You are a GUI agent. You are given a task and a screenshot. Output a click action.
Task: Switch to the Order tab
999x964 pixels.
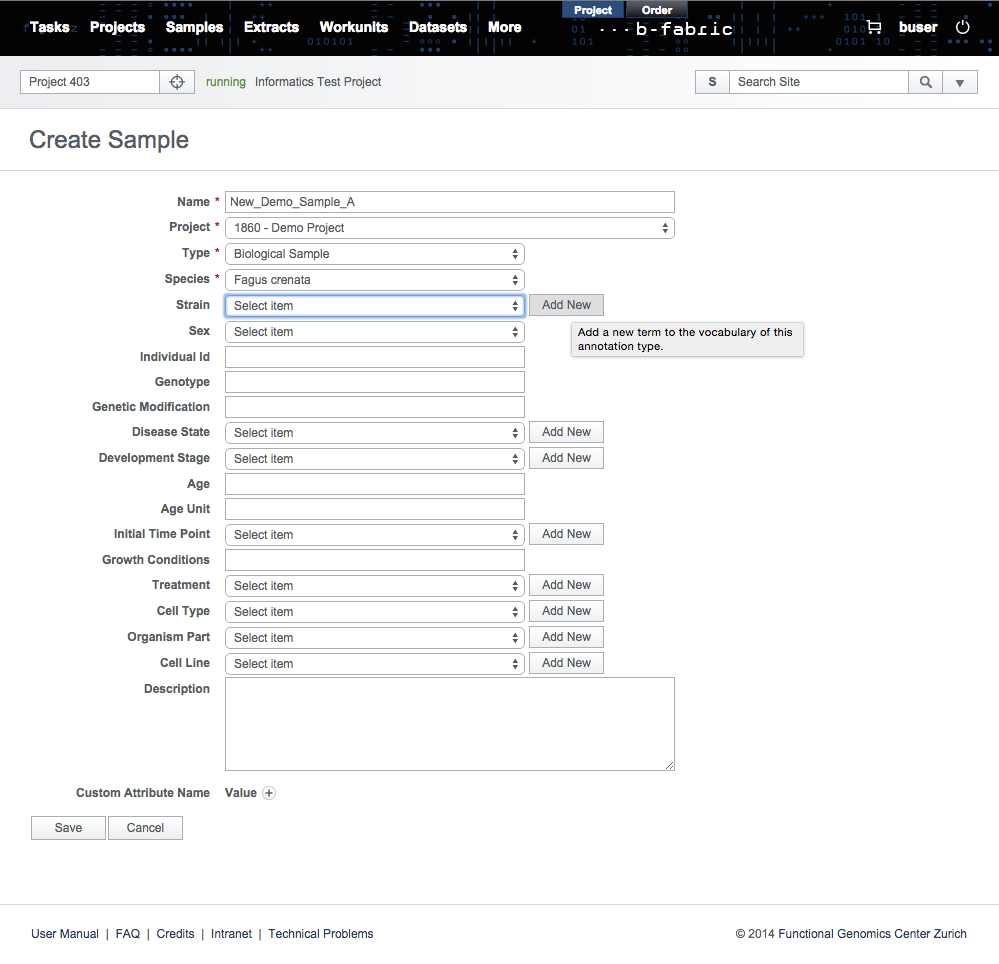click(x=657, y=10)
